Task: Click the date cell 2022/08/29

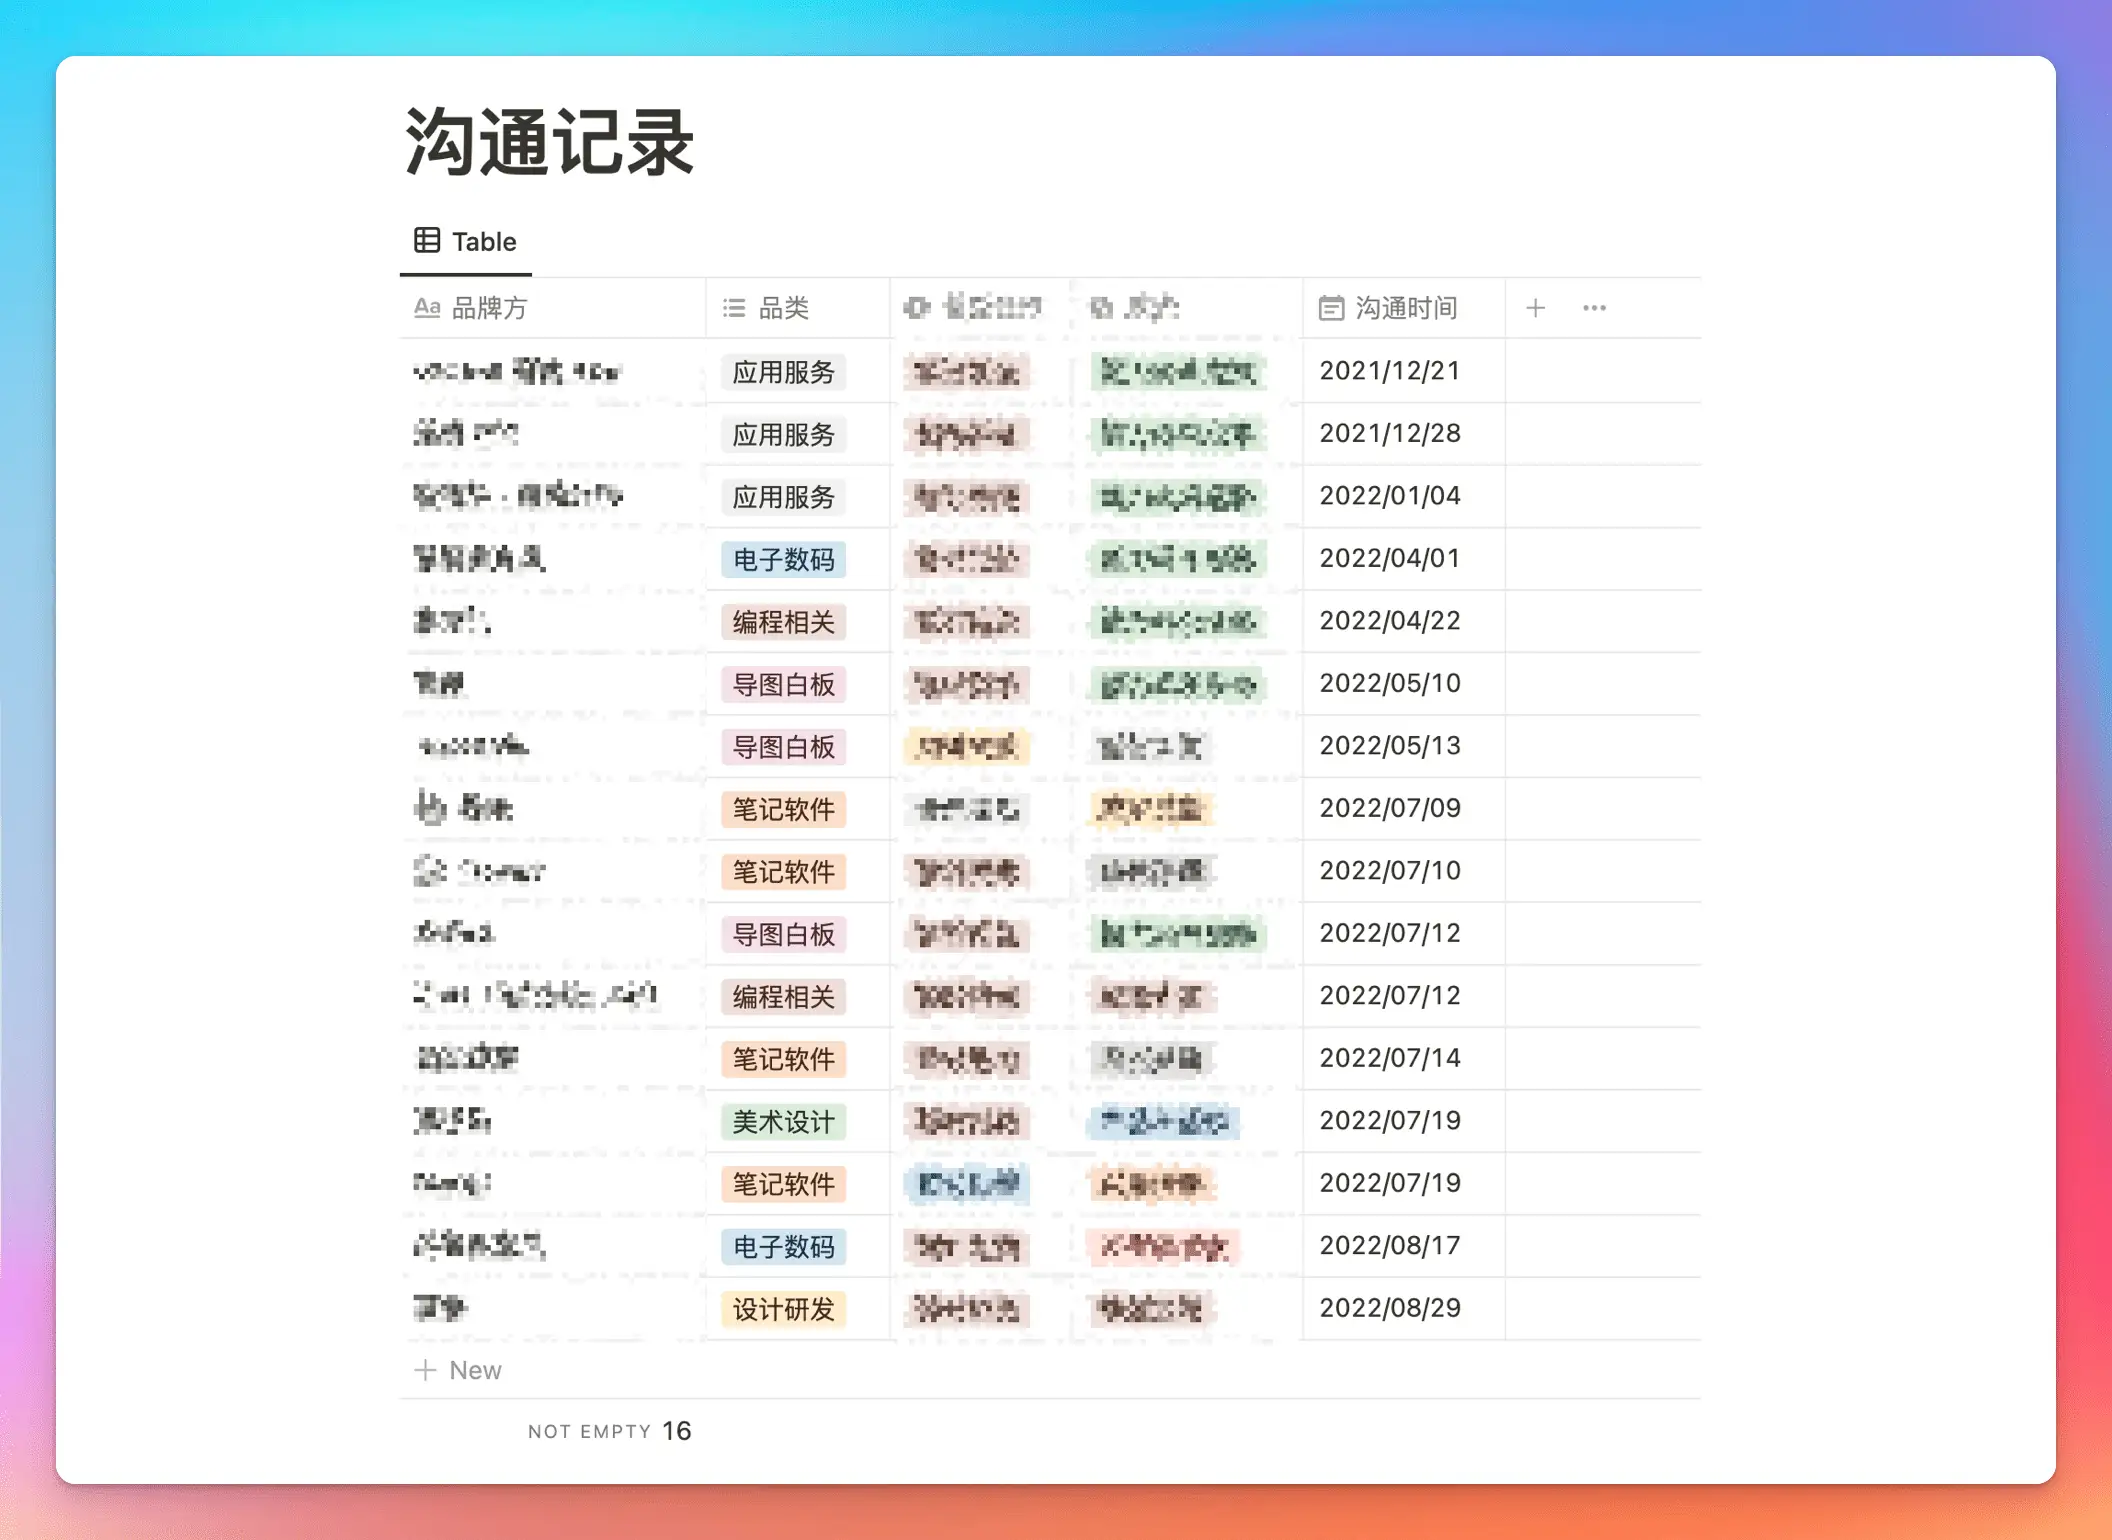Action: [1404, 1308]
